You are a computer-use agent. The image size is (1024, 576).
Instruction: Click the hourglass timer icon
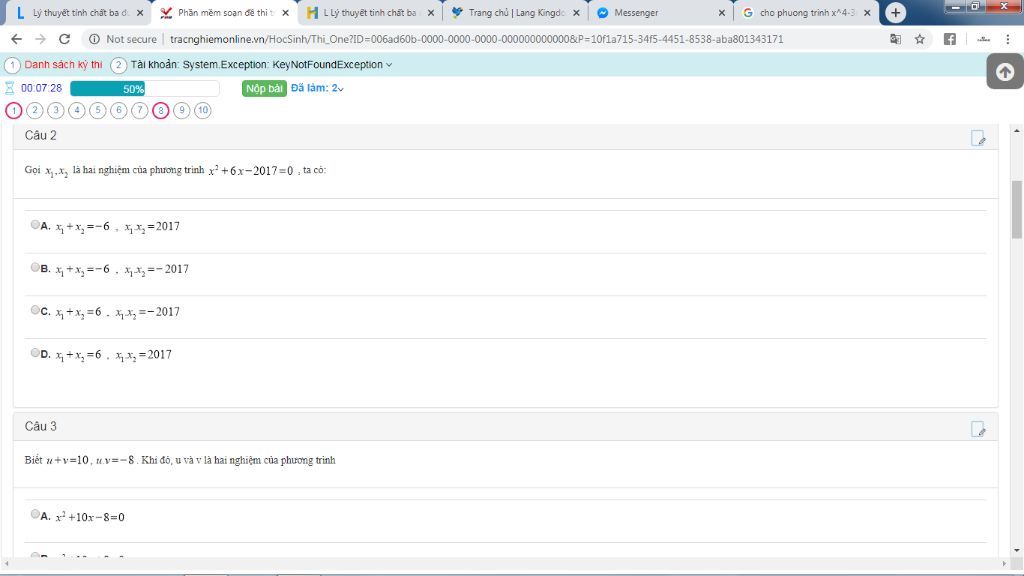[9, 88]
